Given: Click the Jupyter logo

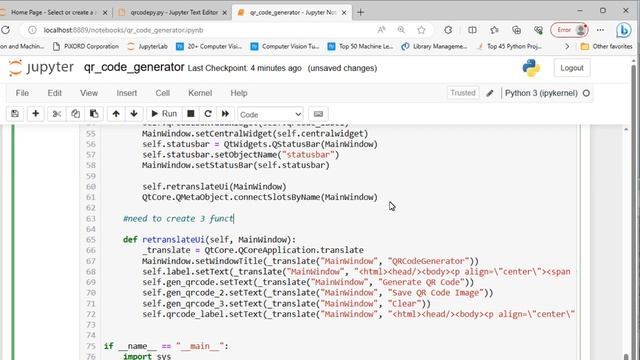Looking at the screenshot, I should pyautogui.click(x=41, y=67).
